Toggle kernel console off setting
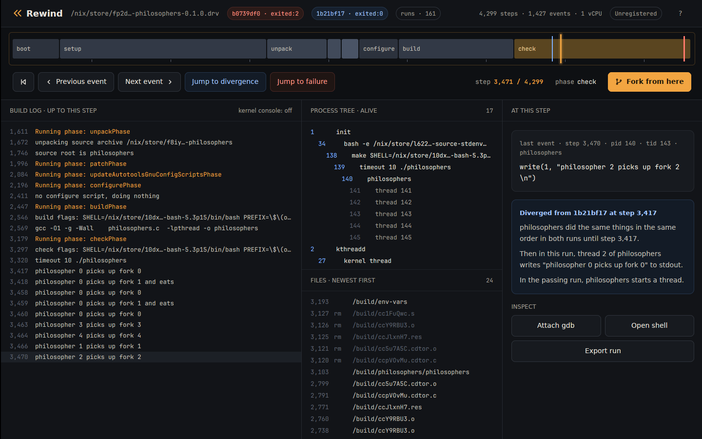 coord(265,111)
